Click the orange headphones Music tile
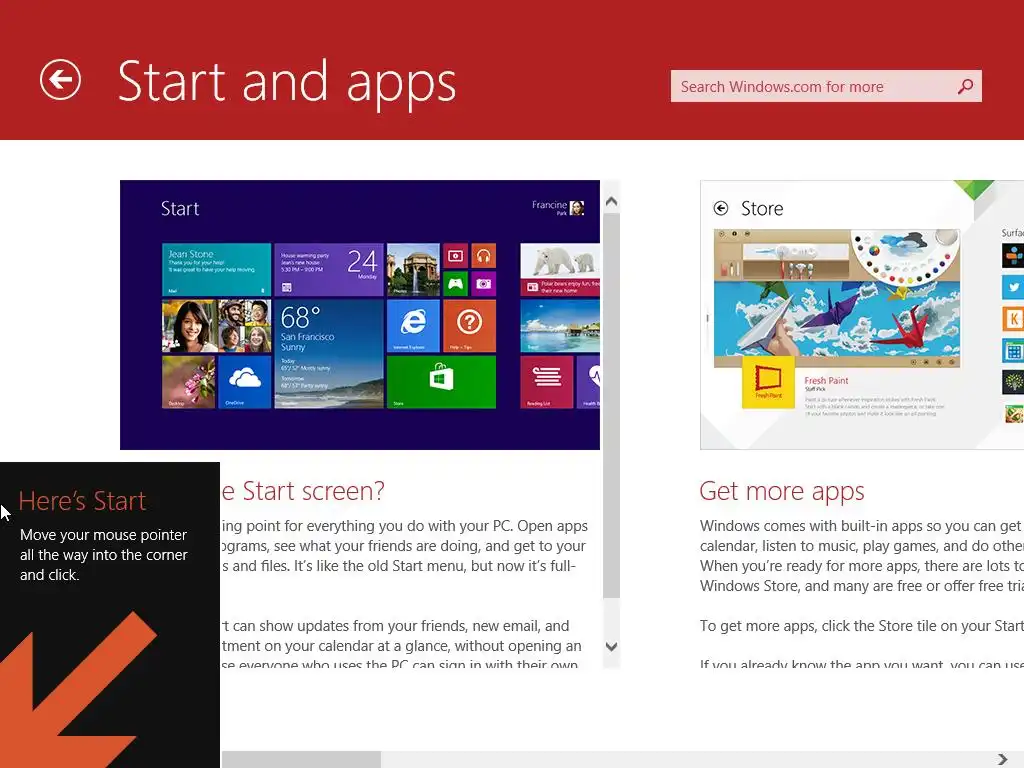The image size is (1024, 768). 483,255
